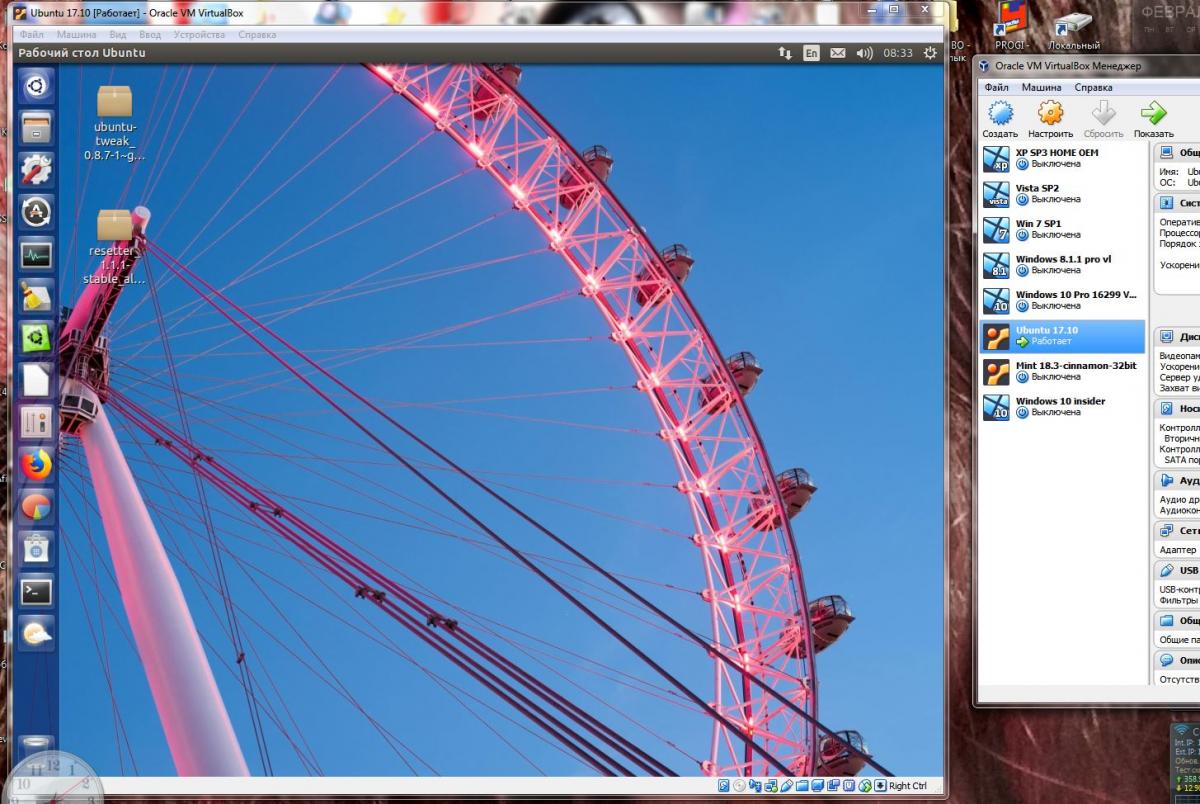
Task: Open the Устройства menu in the VM window
Action: click(199, 34)
